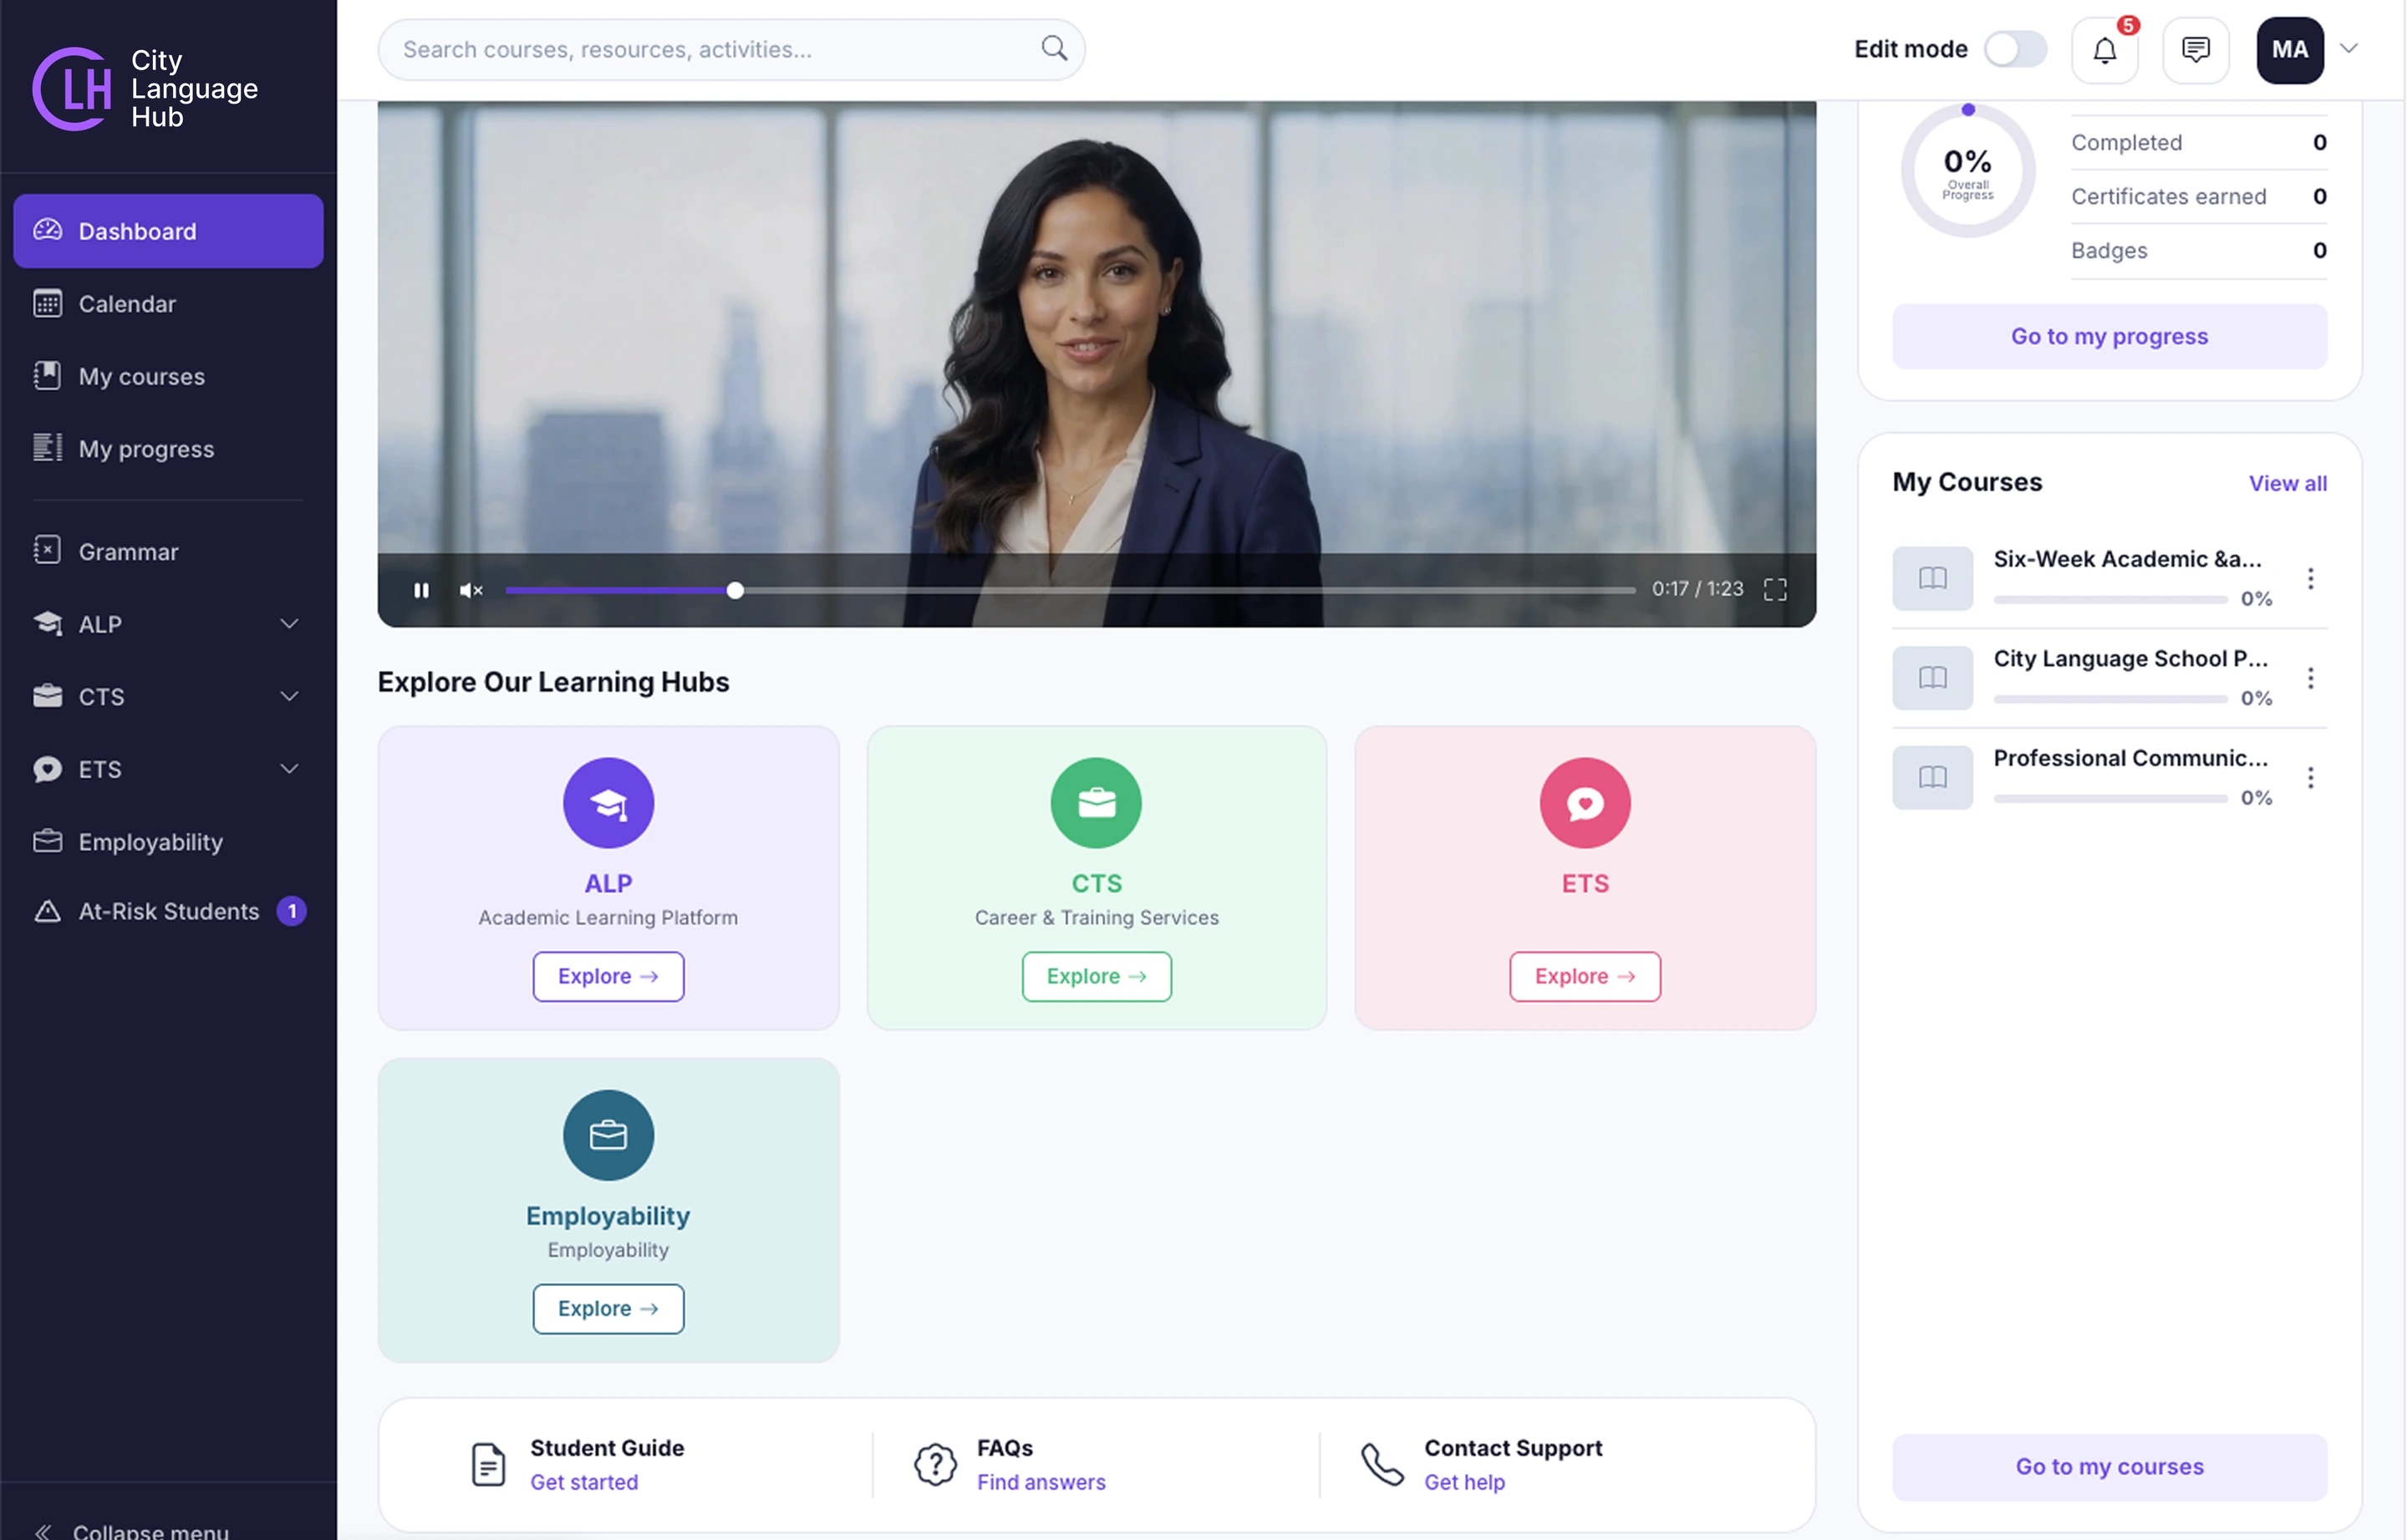Open Grammar in sidebar
The image size is (2407, 1540).
tap(168, 551)
